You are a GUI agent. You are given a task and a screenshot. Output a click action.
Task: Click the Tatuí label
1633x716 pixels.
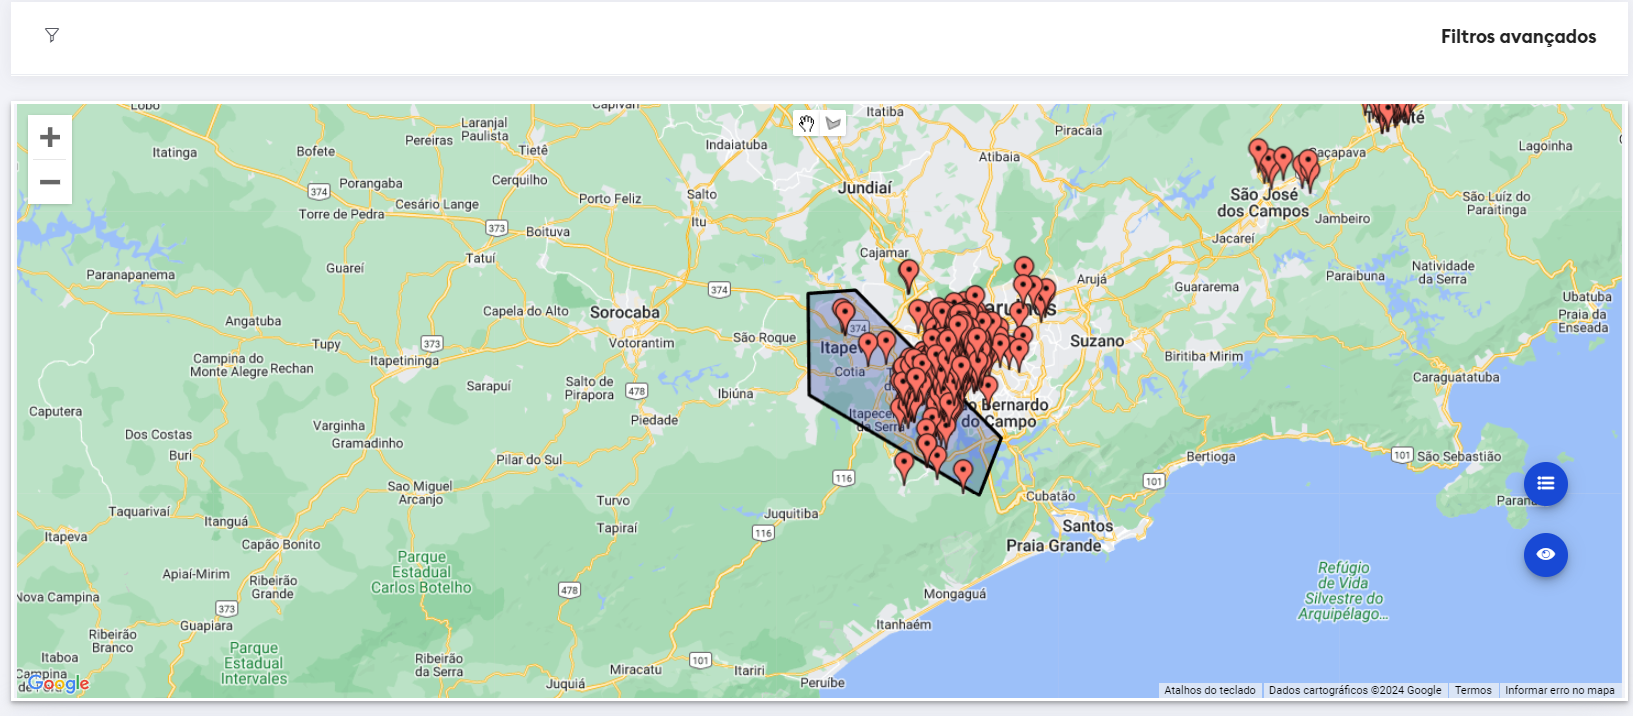(x=481, y=258)
